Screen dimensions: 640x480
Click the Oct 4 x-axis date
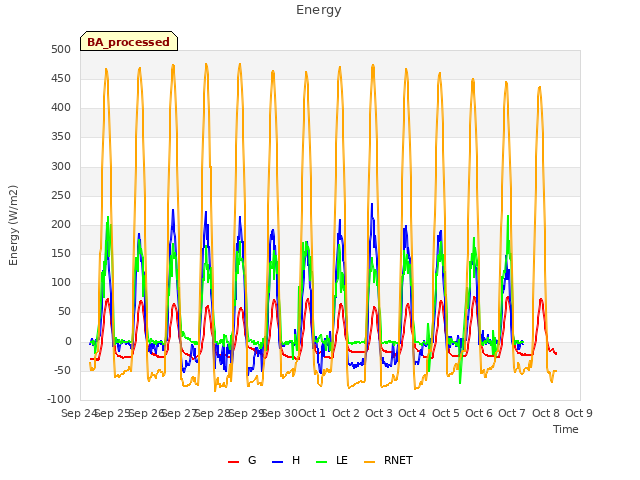point(412,413)
